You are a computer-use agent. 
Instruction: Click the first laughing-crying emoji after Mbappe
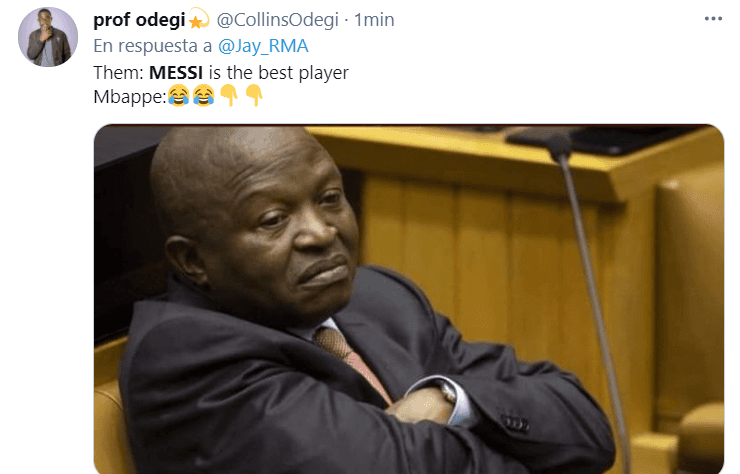pos(179,96)
